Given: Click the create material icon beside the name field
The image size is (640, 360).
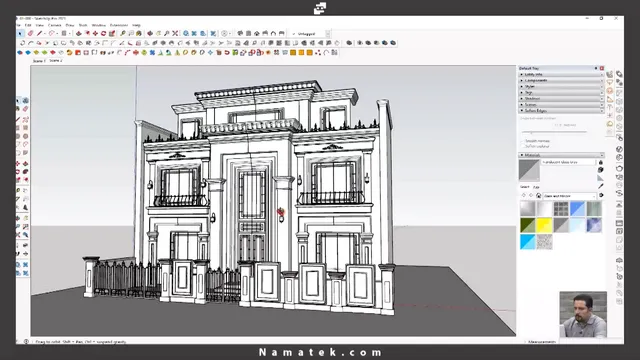Looking at the screenshot, I should coord(600,169).
